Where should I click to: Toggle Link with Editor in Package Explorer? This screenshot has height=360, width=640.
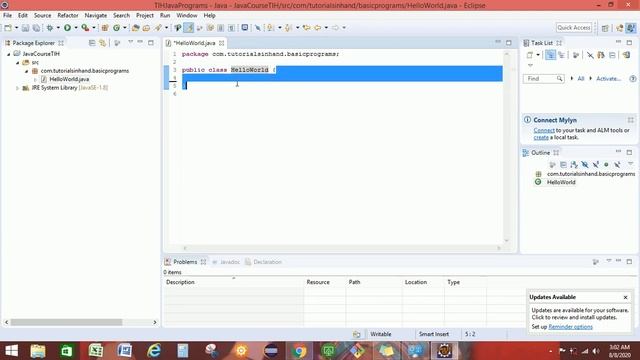click(x=102, y=43)
